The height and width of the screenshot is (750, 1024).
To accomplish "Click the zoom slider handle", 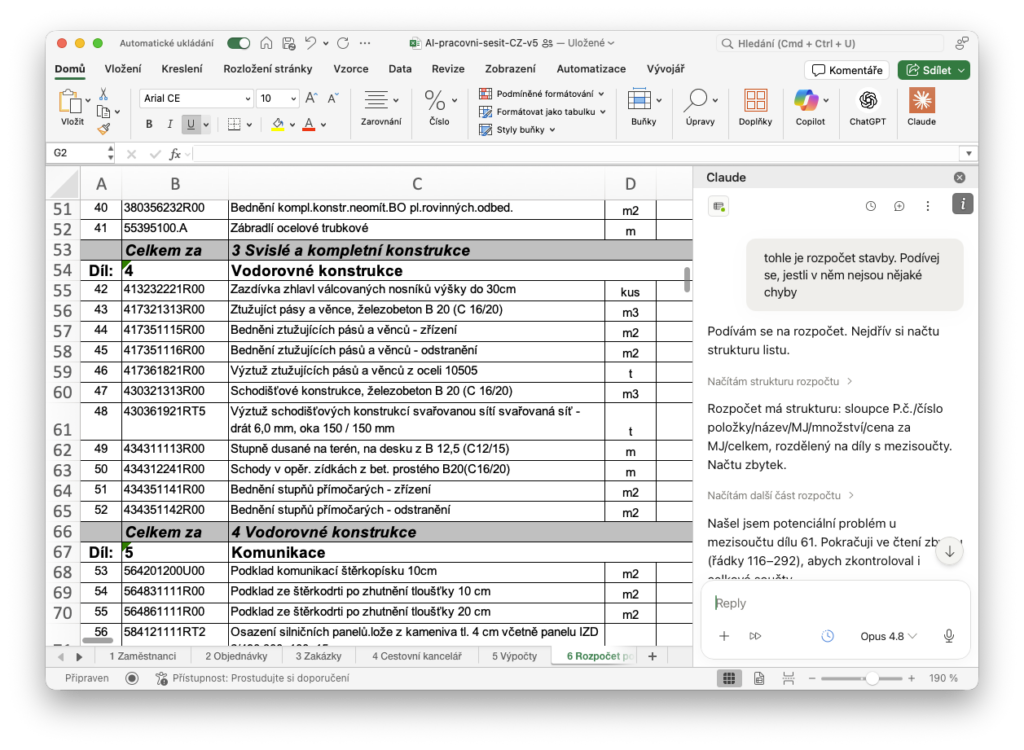I will point(872,678).
